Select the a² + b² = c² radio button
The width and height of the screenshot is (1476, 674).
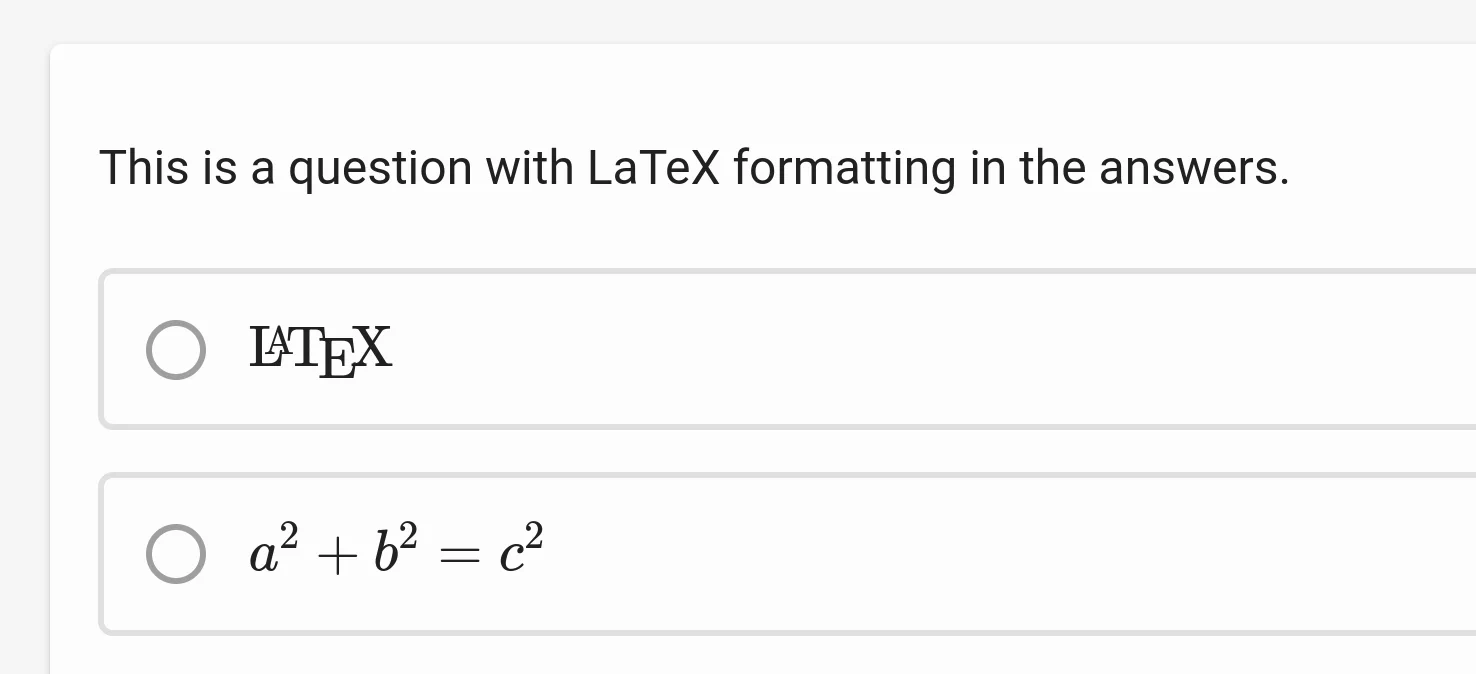coord(176,553)
